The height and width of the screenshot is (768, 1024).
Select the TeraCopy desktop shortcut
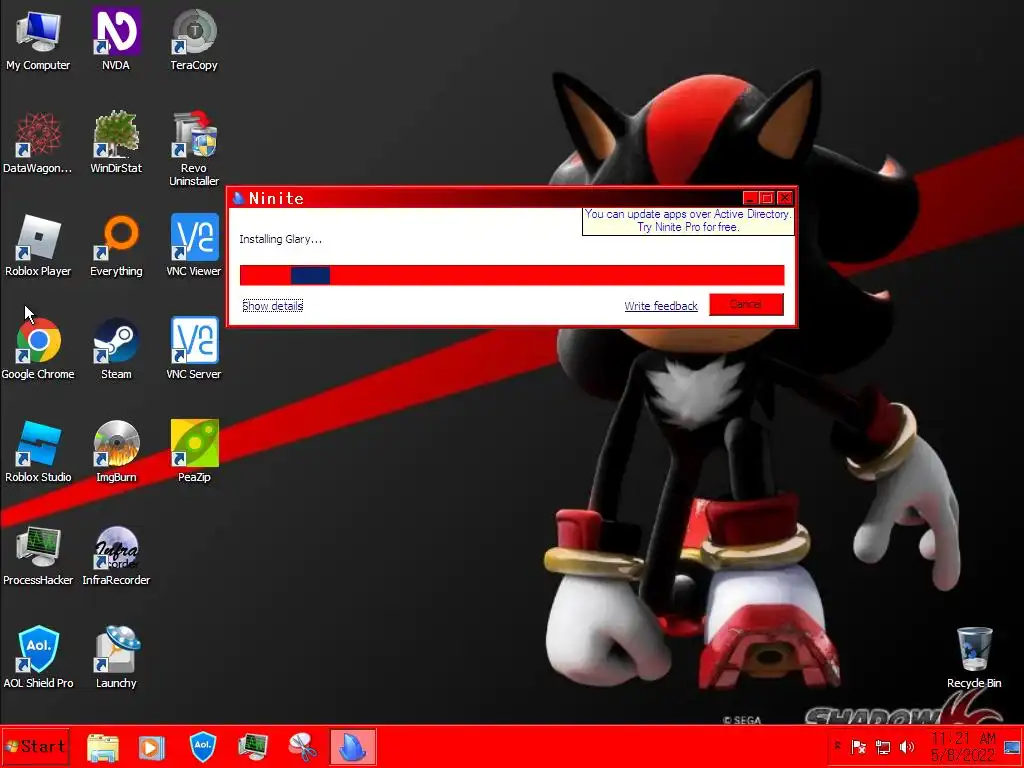click(x=194, y=39)
